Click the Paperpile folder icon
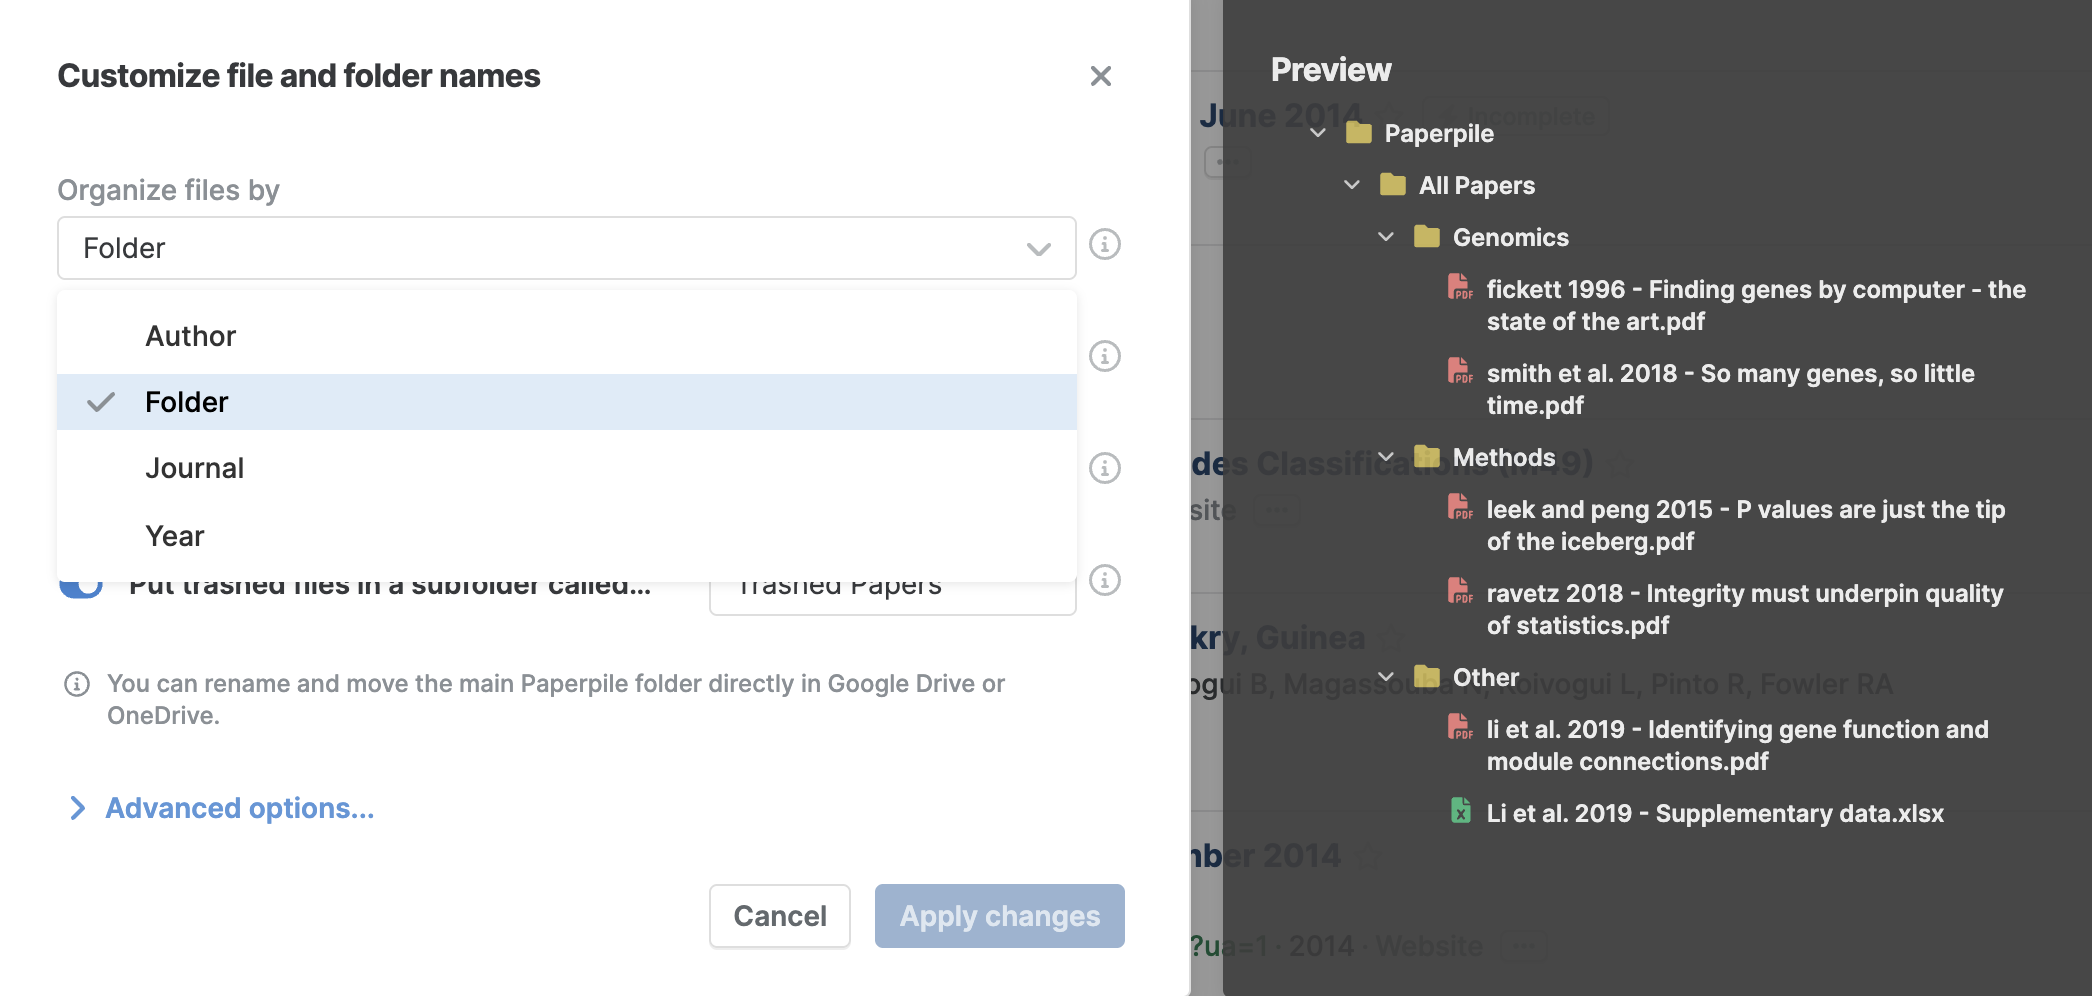The height and width of the screenshot is (996, 2092). 1358,132
